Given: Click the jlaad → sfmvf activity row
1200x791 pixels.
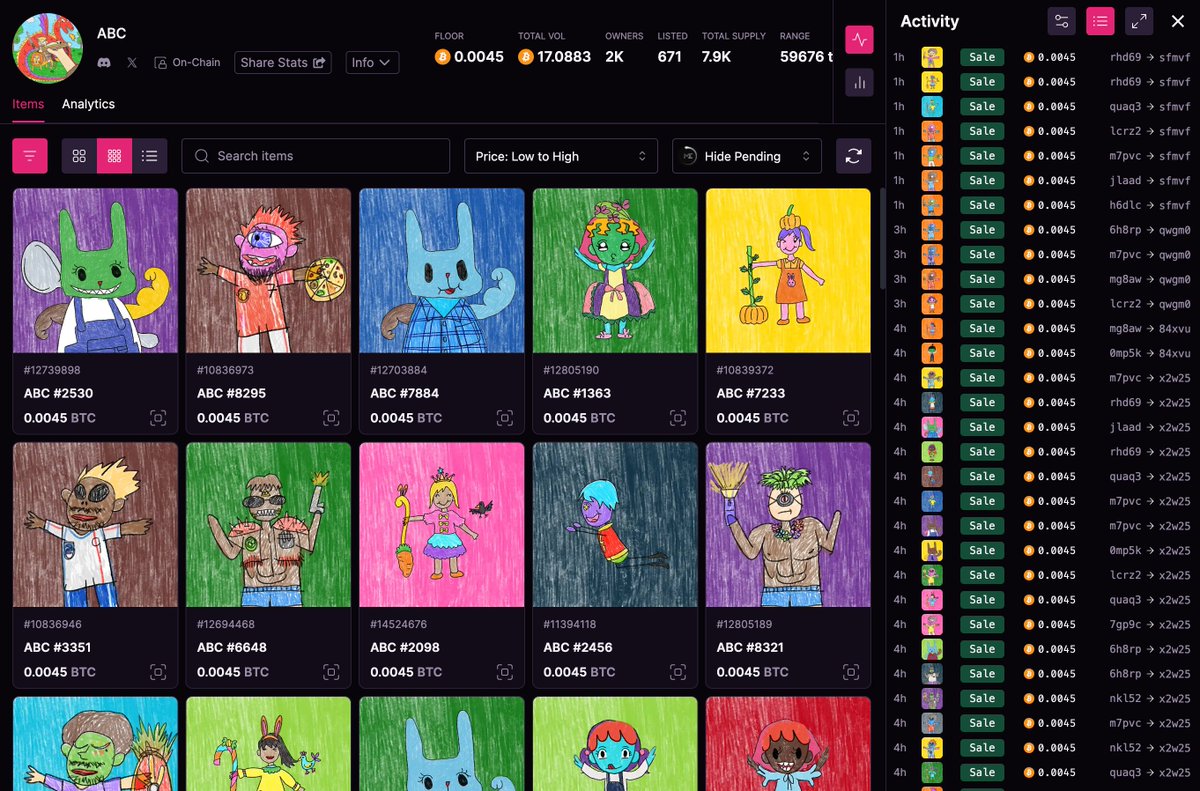Looking at the screenshot, I should [x=1042, y=180].
